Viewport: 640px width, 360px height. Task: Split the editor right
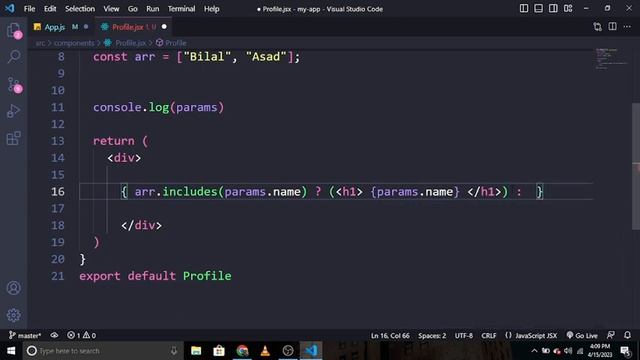click(613, 27)
